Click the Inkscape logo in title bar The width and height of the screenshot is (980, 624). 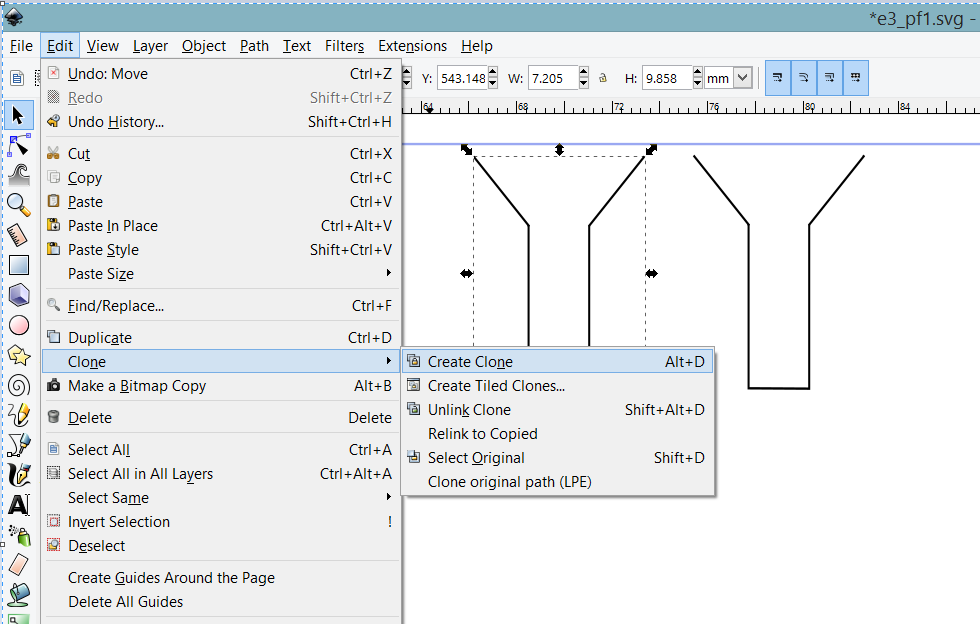tap(14, 17)
